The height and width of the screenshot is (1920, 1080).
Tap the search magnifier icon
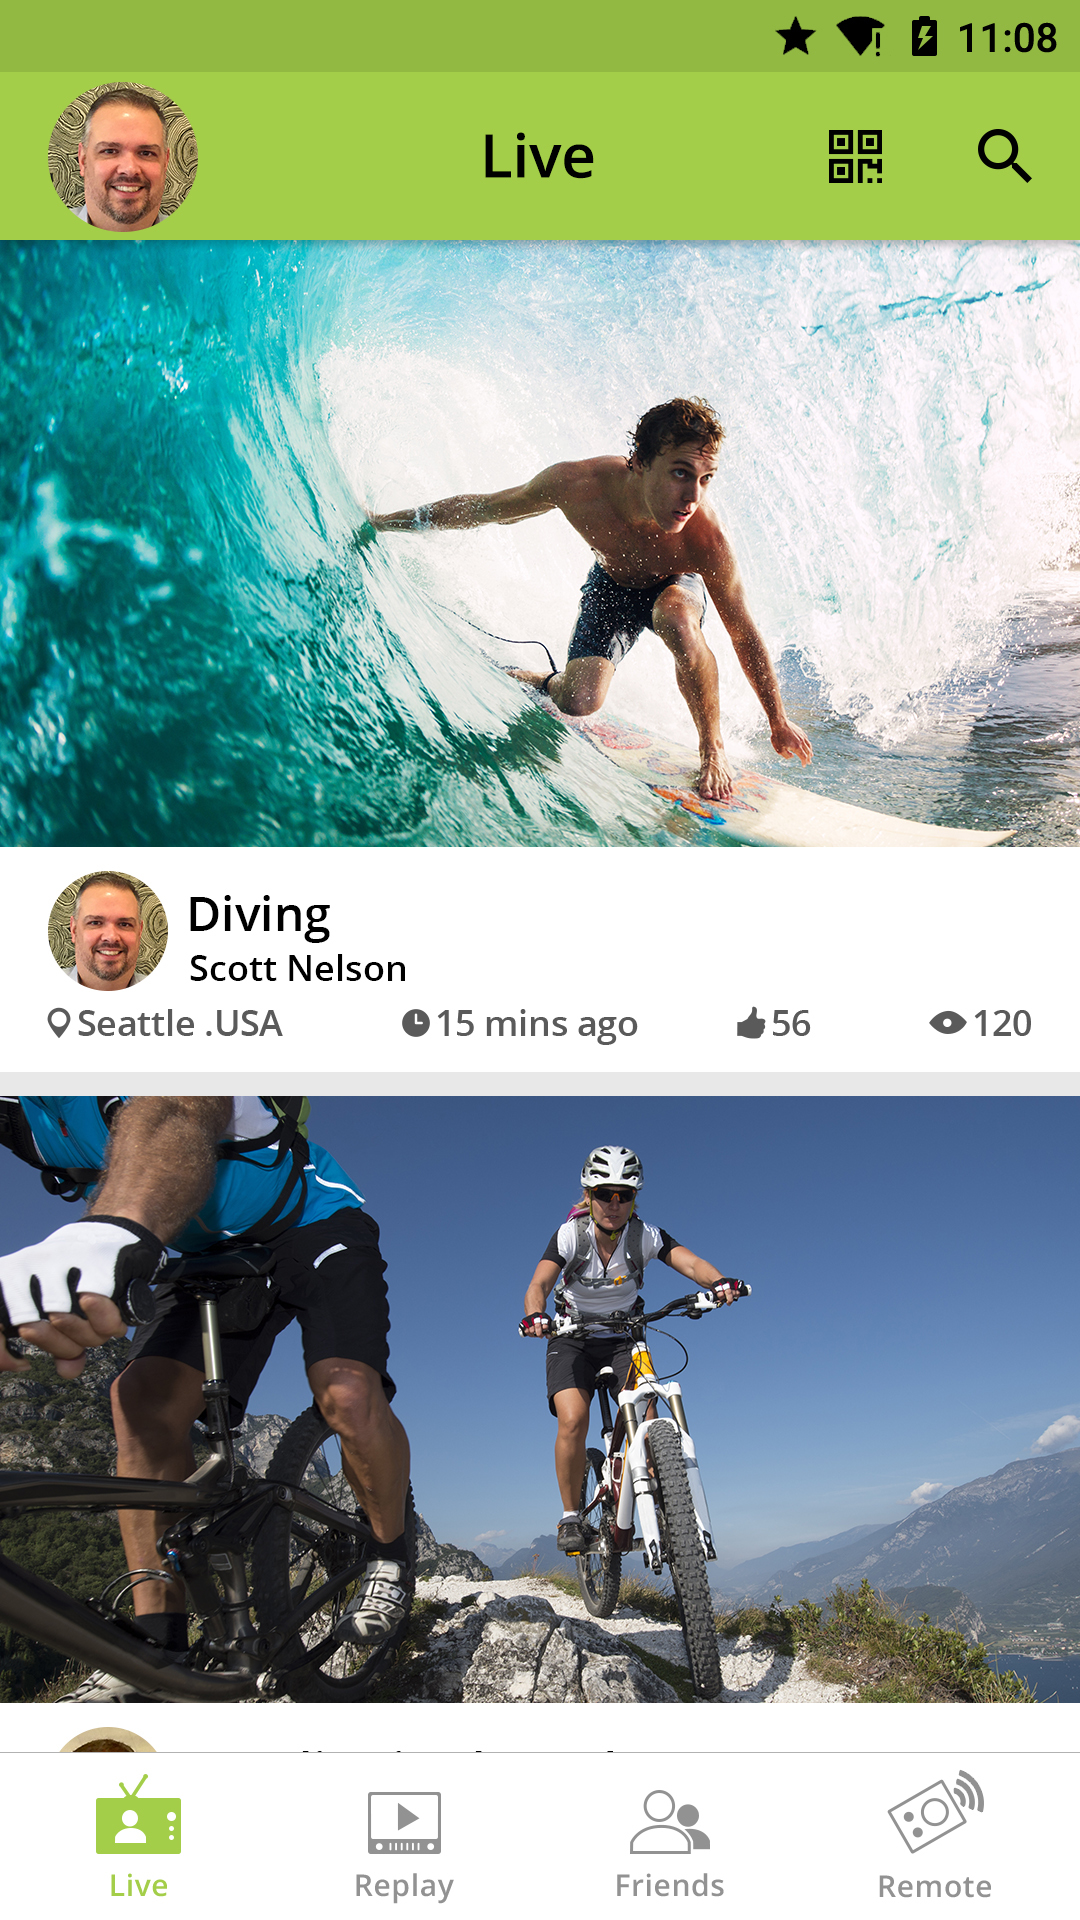coord(1004,156)
